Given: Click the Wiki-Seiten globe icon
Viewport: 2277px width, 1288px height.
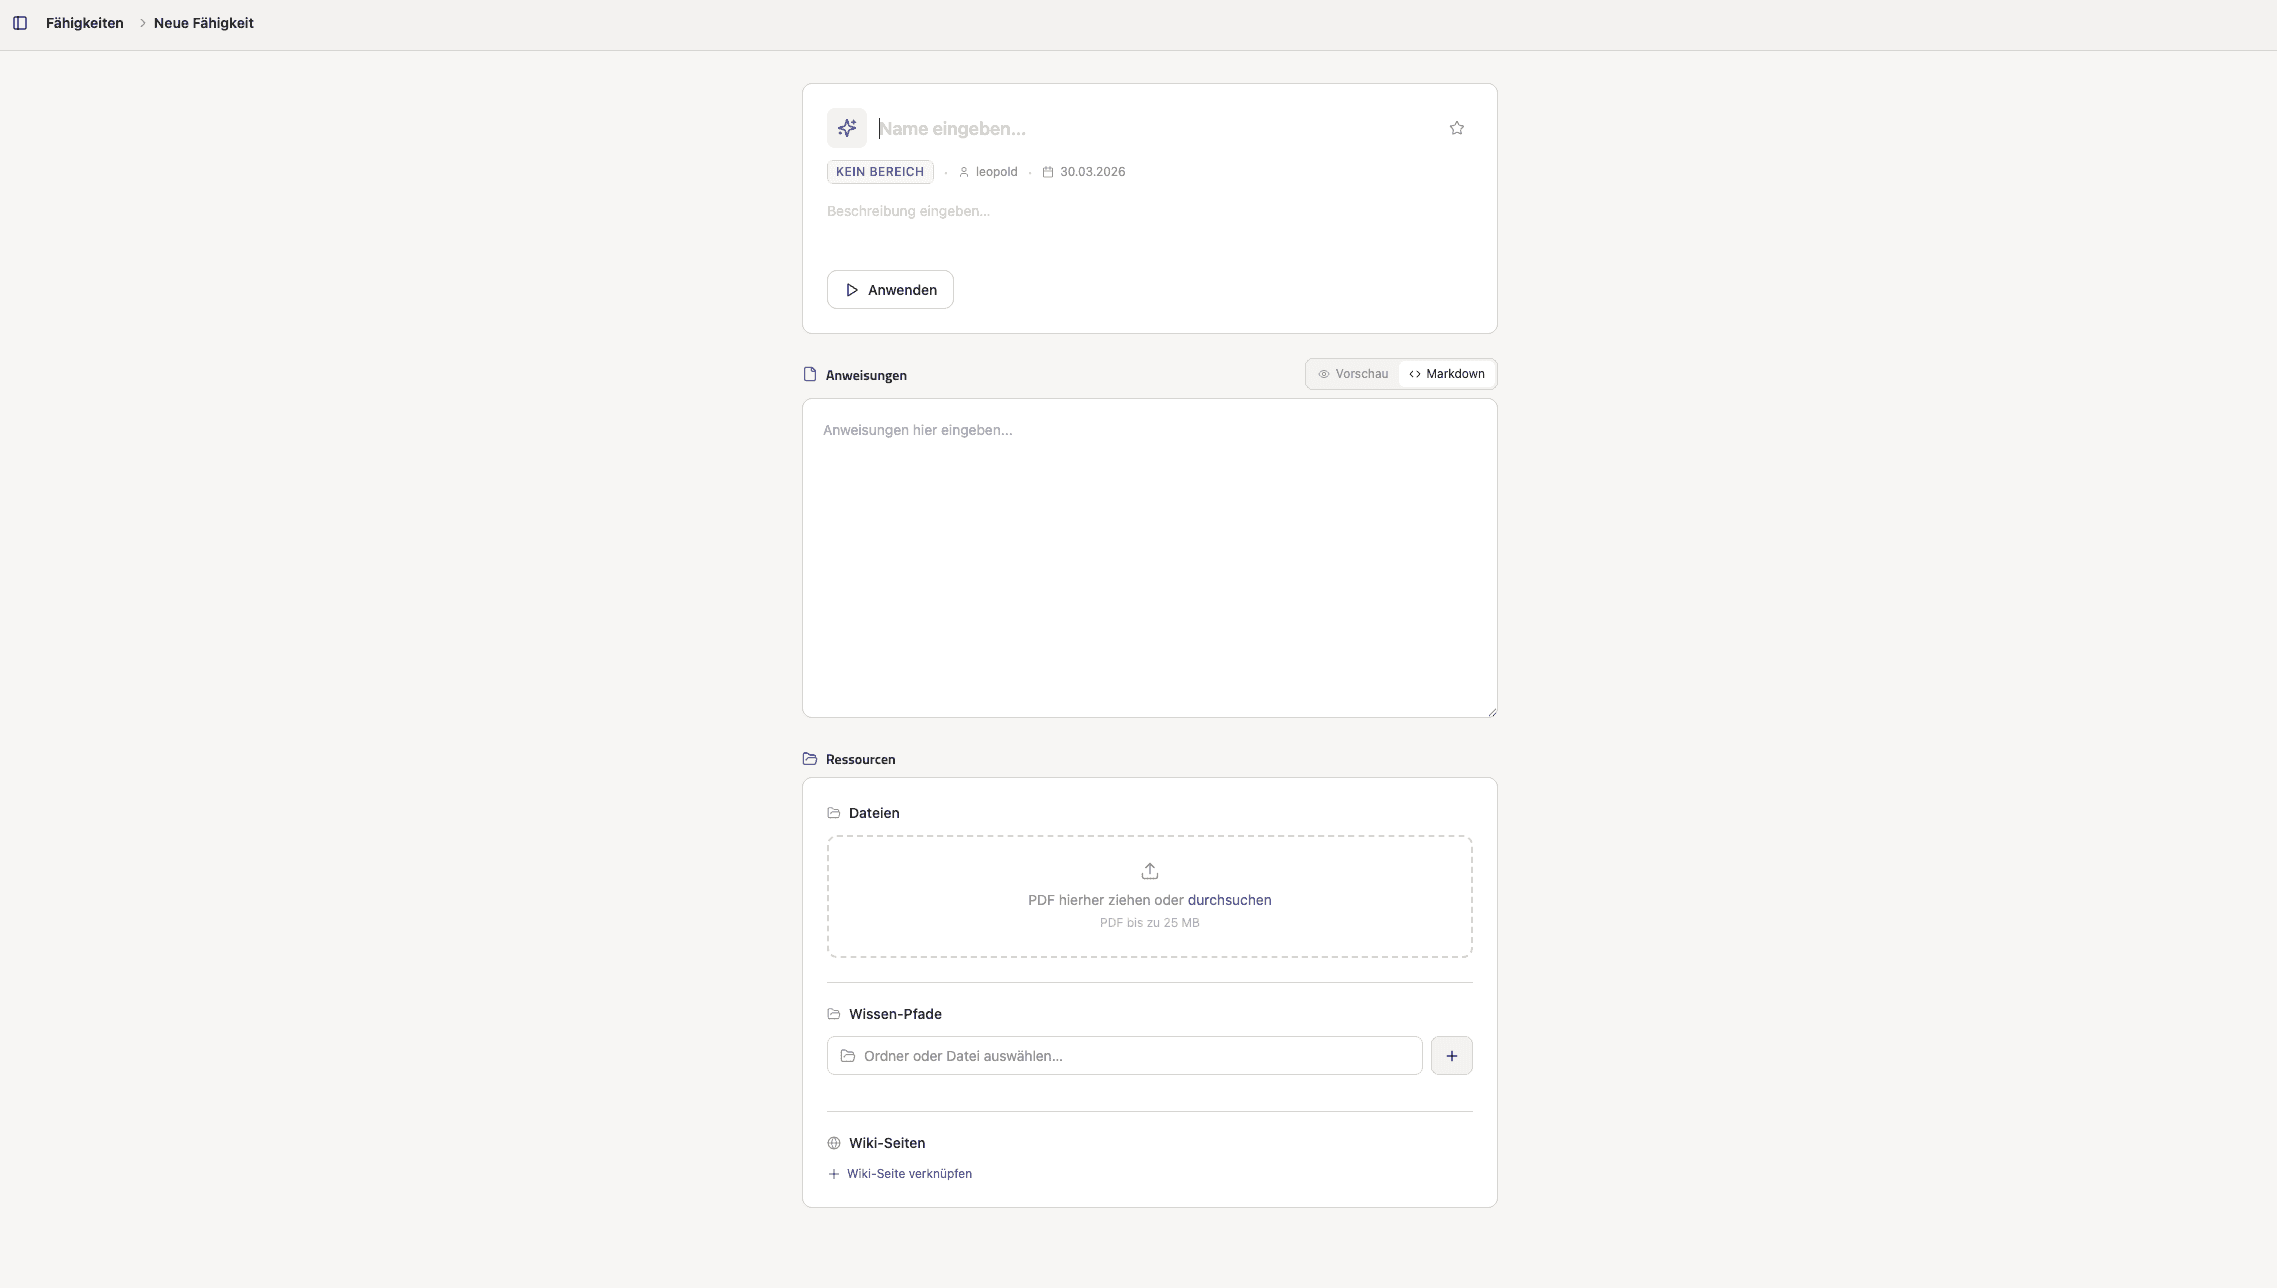Looking at the screenshot, I should pos(834,1143).
